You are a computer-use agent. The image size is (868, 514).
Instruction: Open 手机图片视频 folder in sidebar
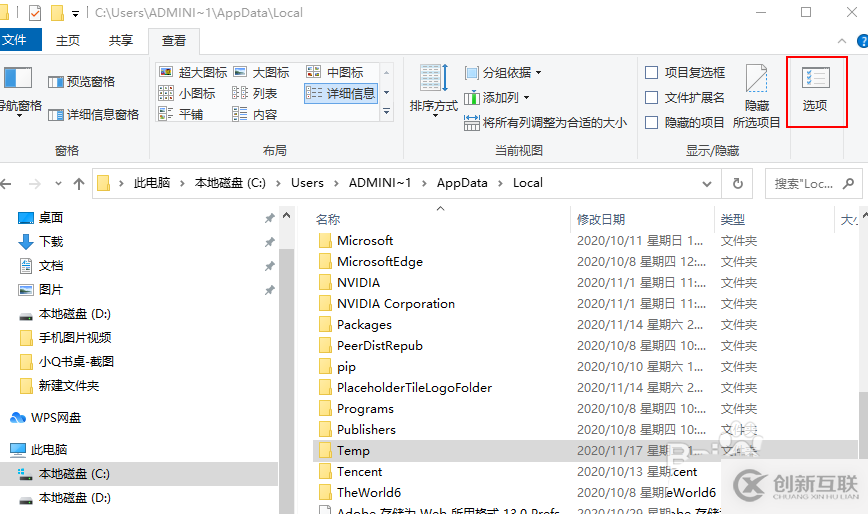pyautogui.click(x=65, y=338)
